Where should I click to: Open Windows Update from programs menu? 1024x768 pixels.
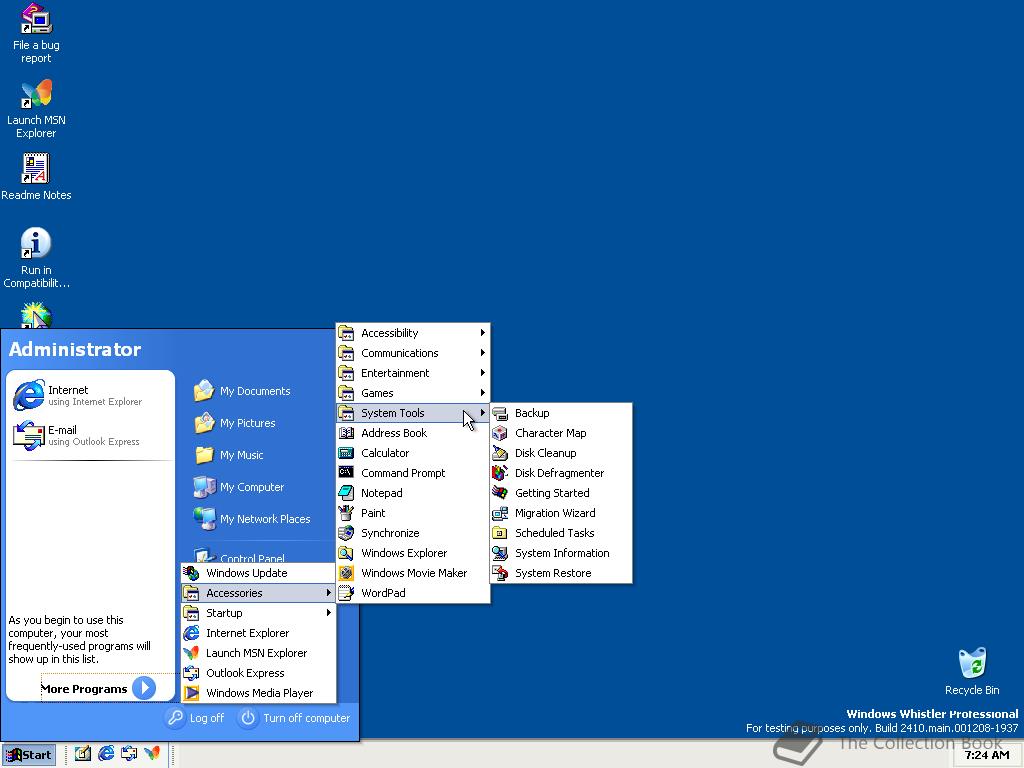click(259, 573)
